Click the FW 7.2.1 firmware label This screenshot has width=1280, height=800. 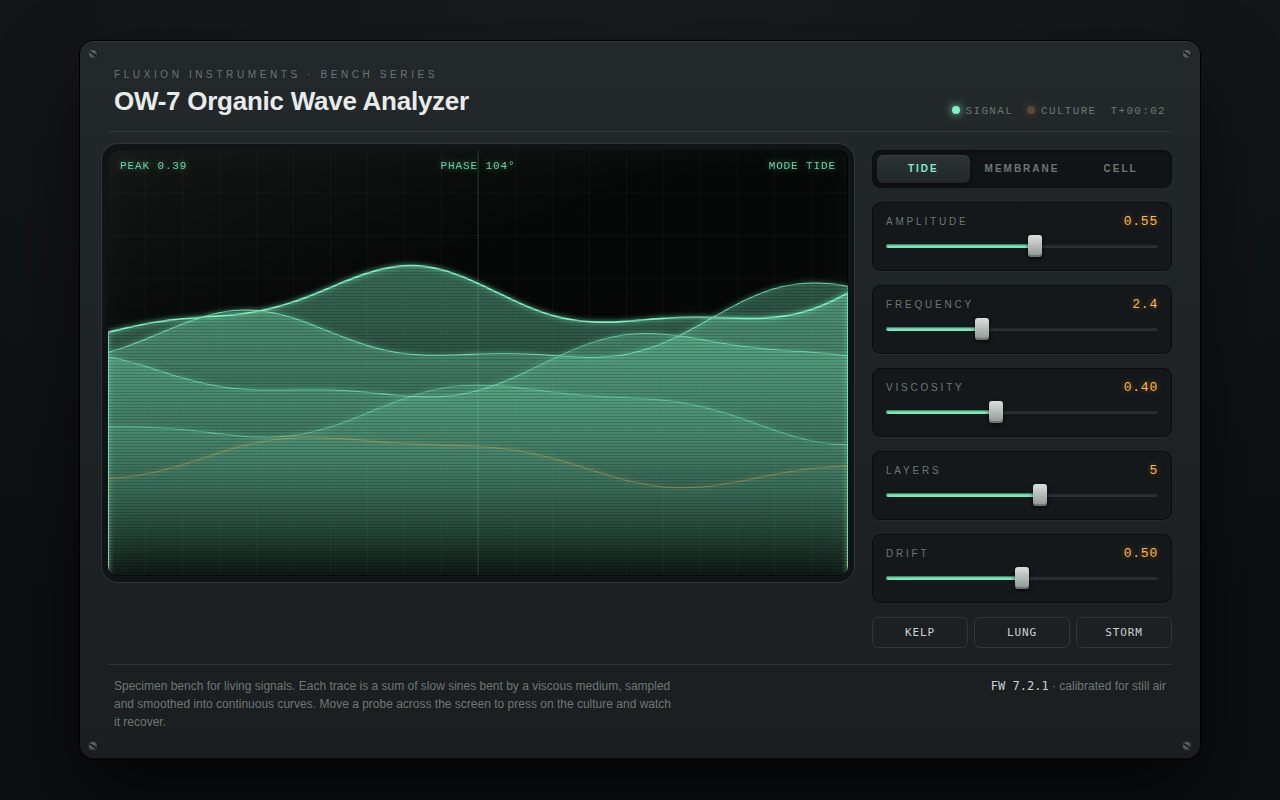(1020, 686)
